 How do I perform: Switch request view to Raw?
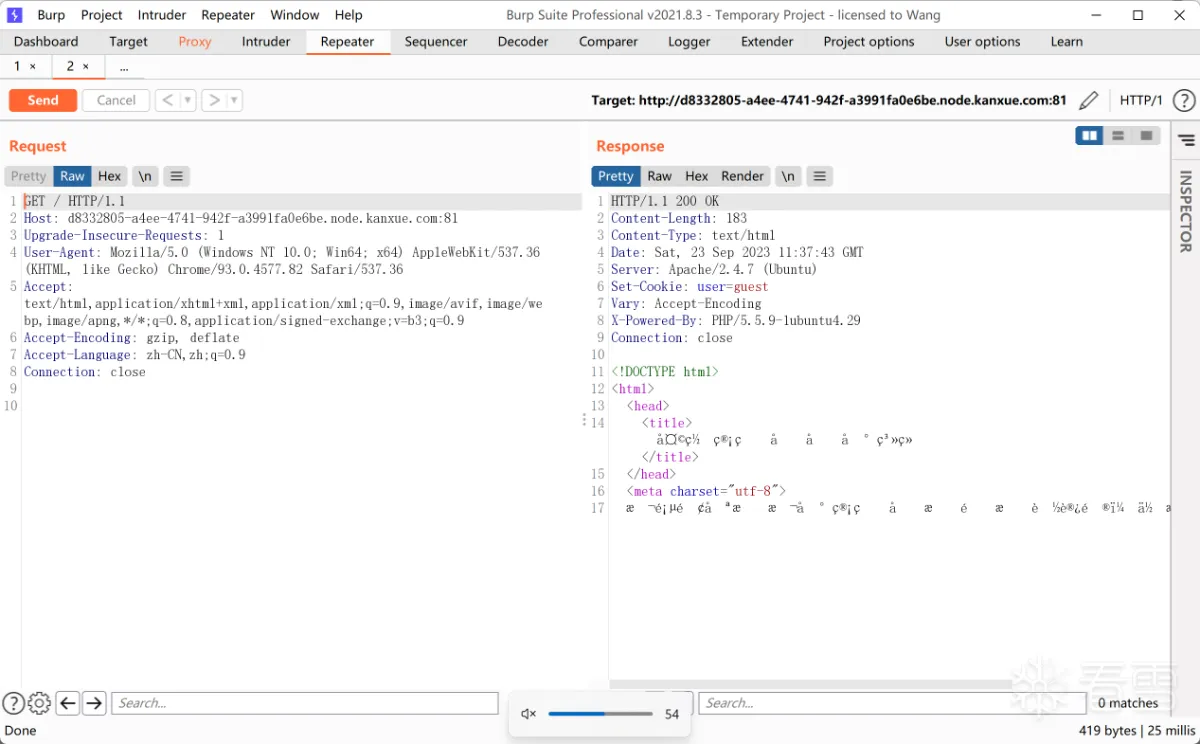click(x=72, y=176)
